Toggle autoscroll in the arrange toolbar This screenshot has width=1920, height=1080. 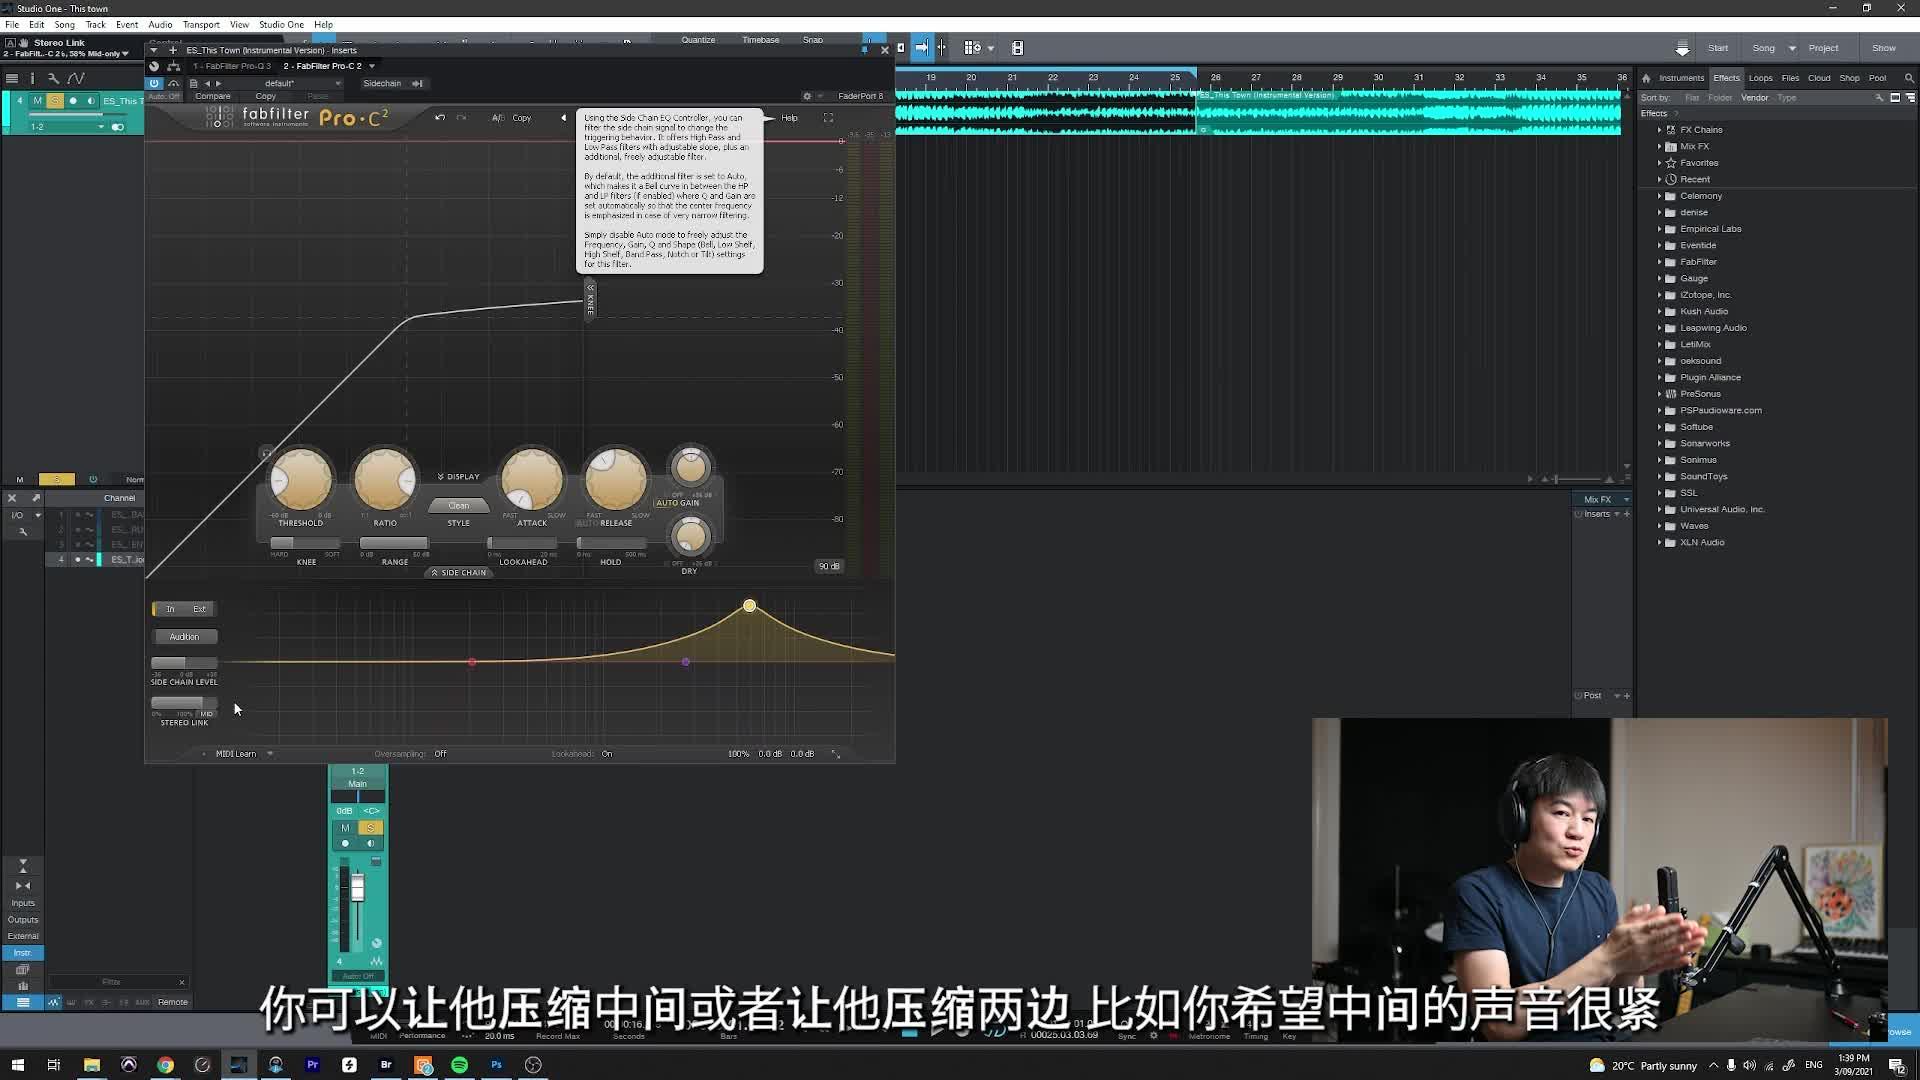pos(921,47)
